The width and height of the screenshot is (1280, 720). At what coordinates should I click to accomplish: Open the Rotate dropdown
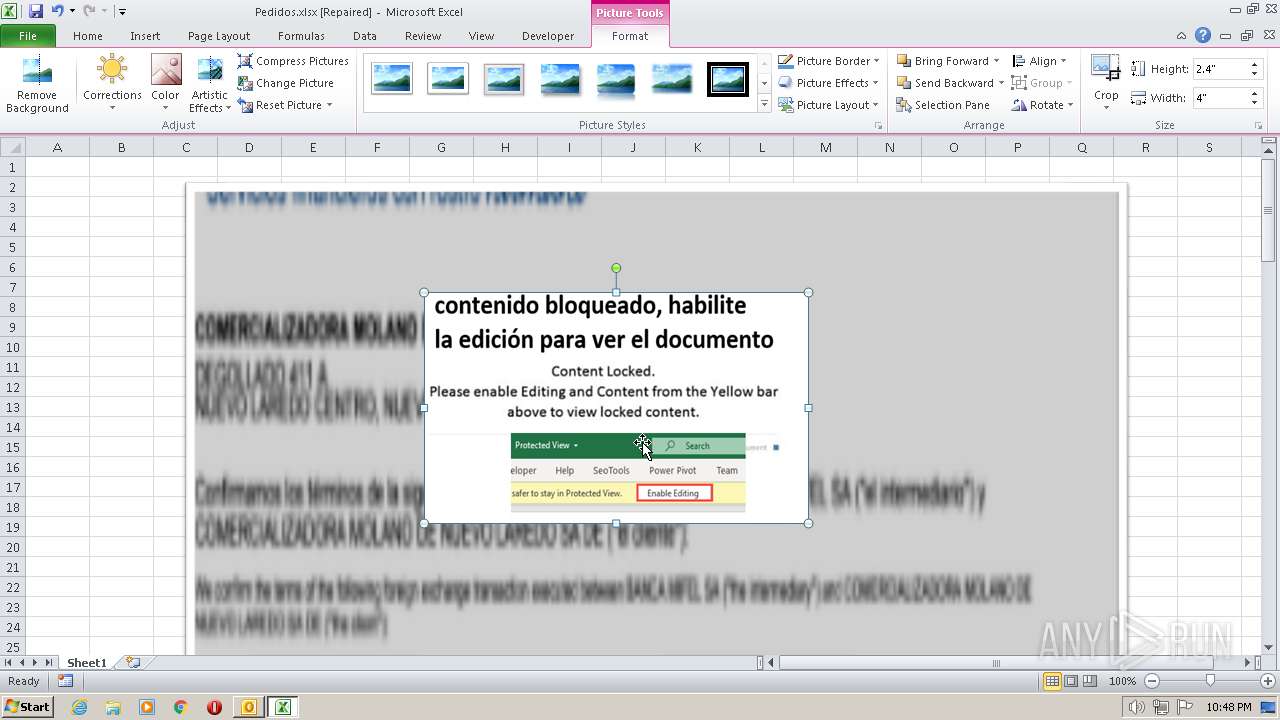(1042, 105)
